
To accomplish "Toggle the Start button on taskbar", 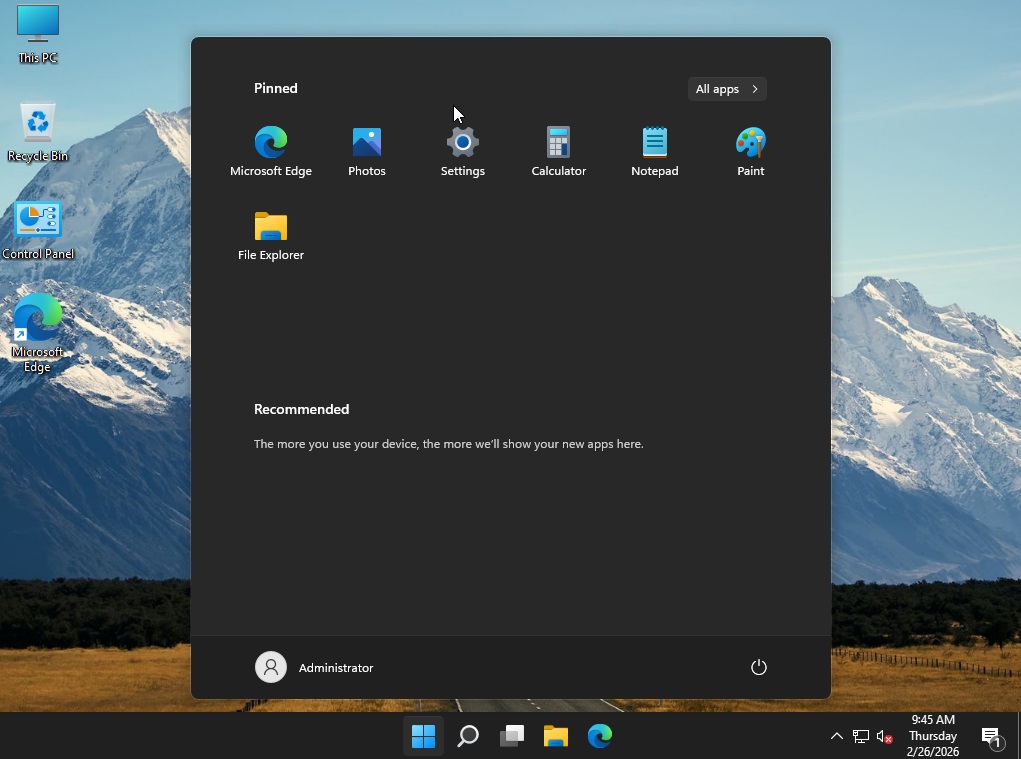I will [x=424, y=736].
